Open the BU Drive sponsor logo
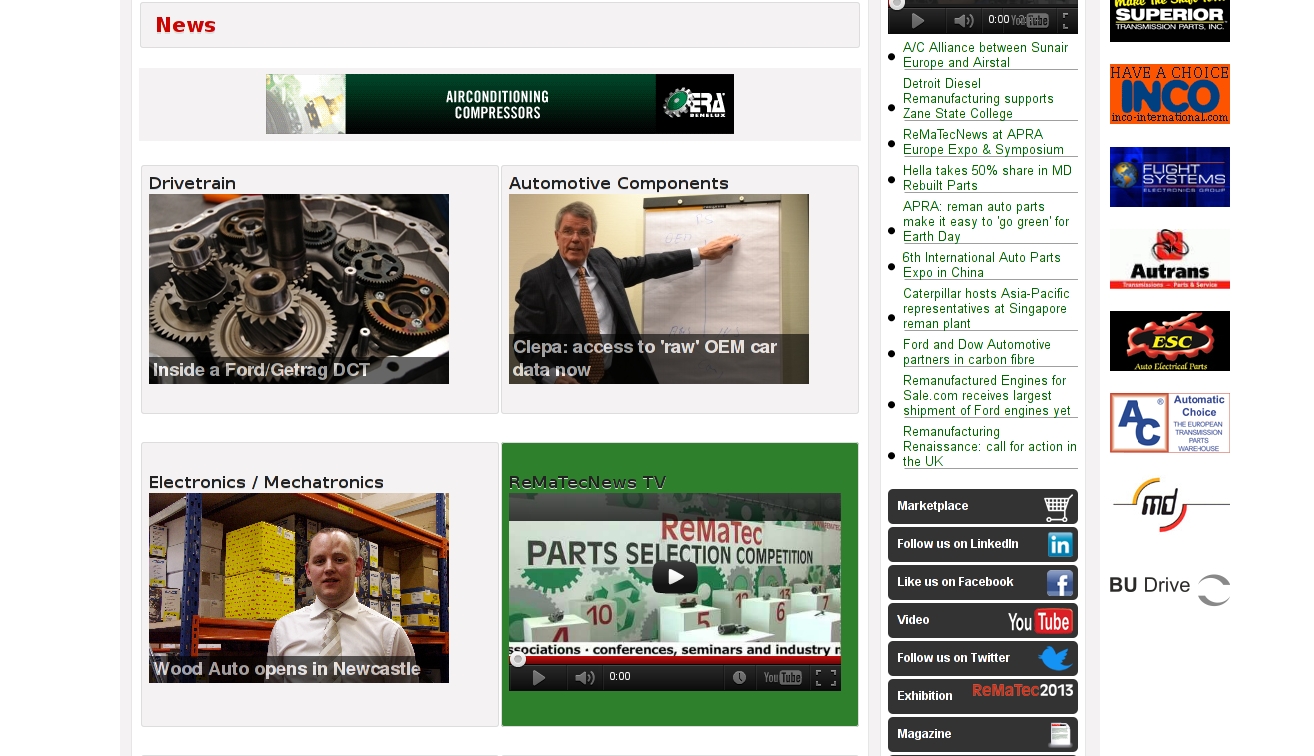This screenshot has width=1314, height=756. 1170,589
